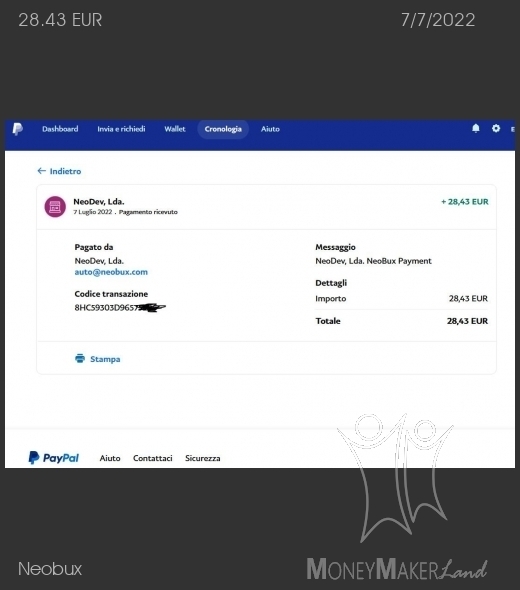Click the 'Importo' label
The height and width of the screenshot is (590, 520).
(x=331, y=298)
